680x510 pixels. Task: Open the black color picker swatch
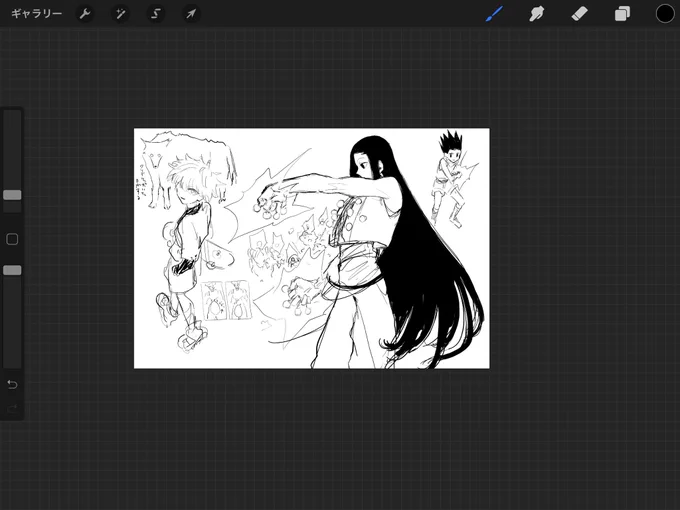point(665,14)
